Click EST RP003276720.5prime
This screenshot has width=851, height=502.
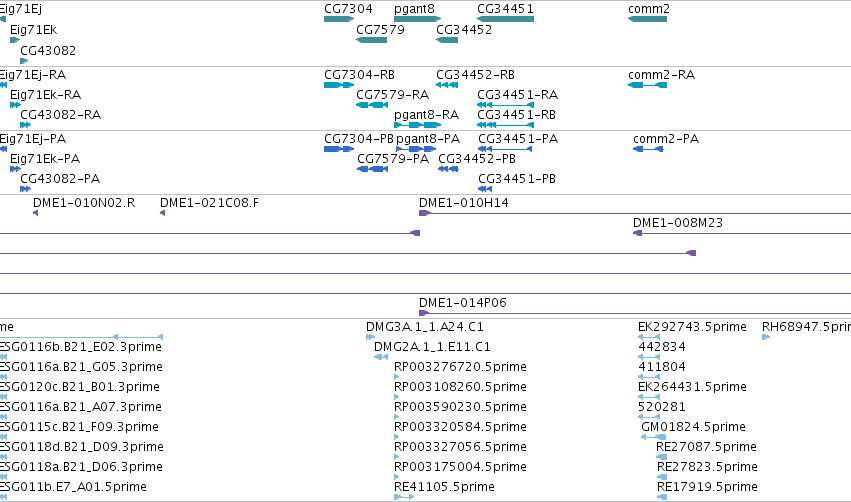[x=460, y=366]
